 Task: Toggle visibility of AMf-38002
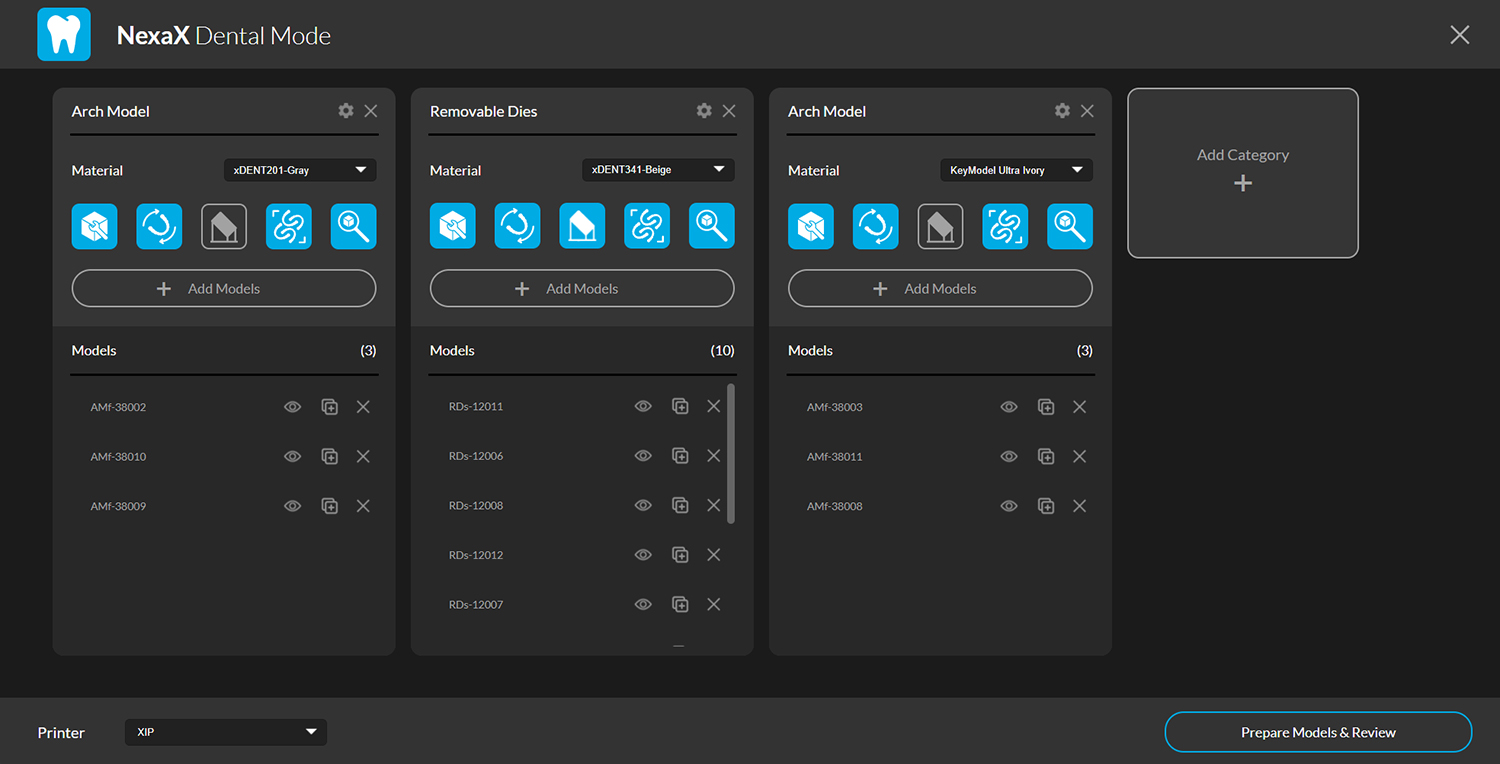pos(292,407)
